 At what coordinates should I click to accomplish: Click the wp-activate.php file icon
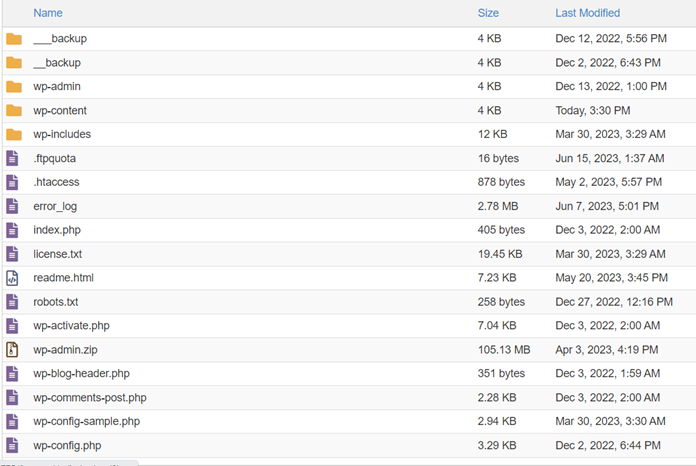tap(12, 326)
